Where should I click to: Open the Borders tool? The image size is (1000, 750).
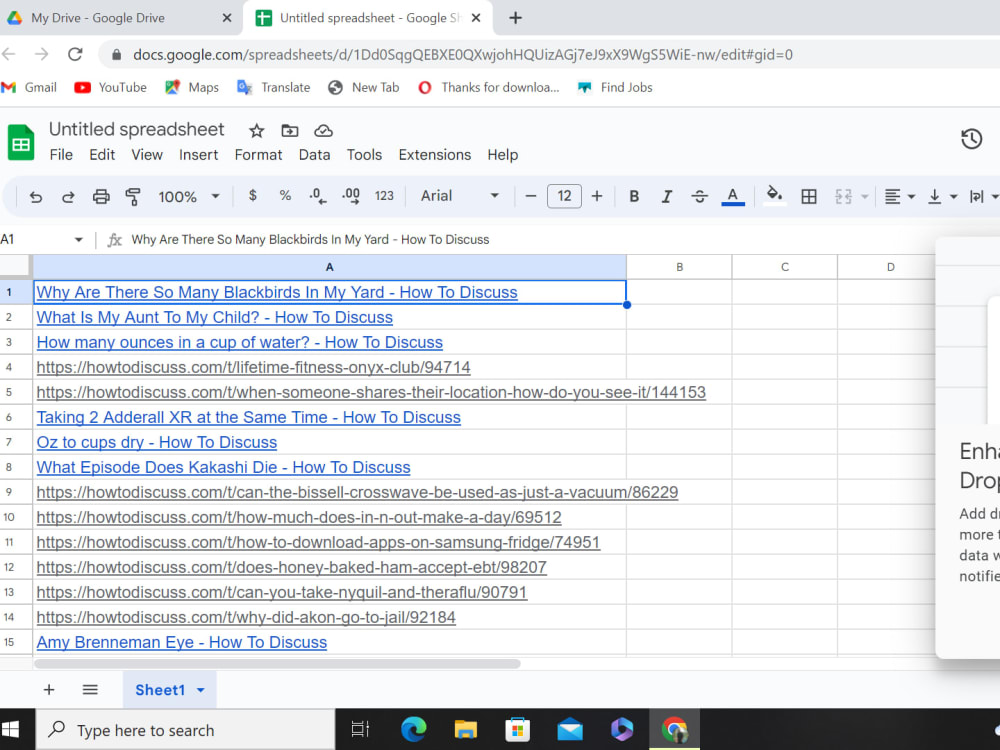point(809,196)
